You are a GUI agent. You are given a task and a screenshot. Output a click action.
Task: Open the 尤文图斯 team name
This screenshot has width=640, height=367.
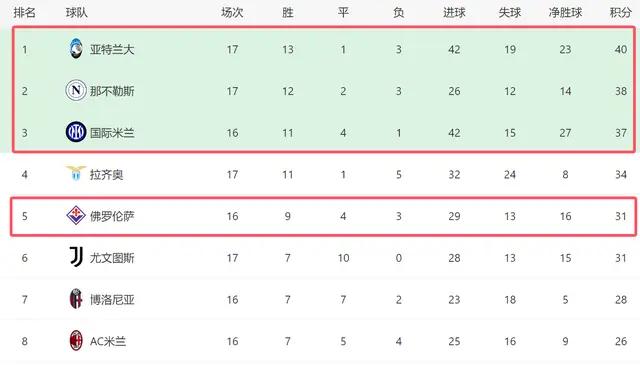112,258
